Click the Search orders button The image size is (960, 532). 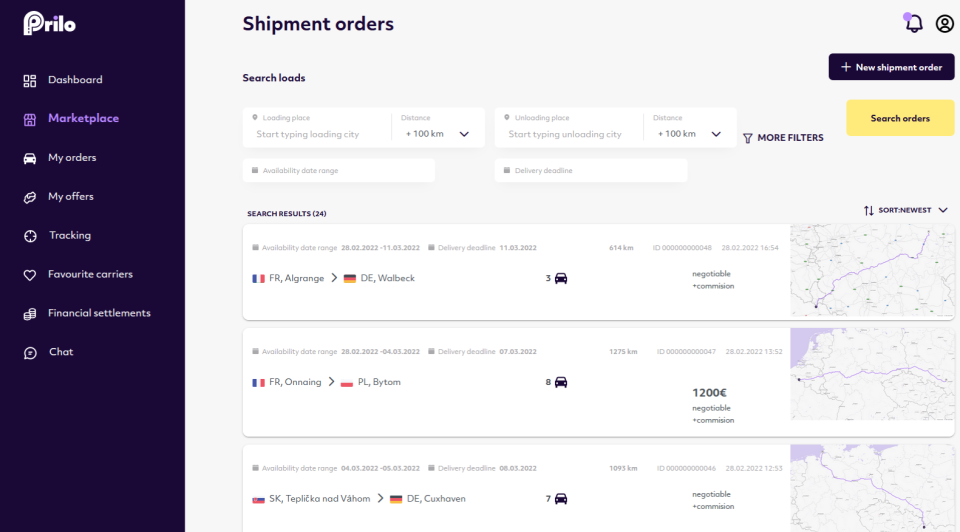[x=900, y=118]
